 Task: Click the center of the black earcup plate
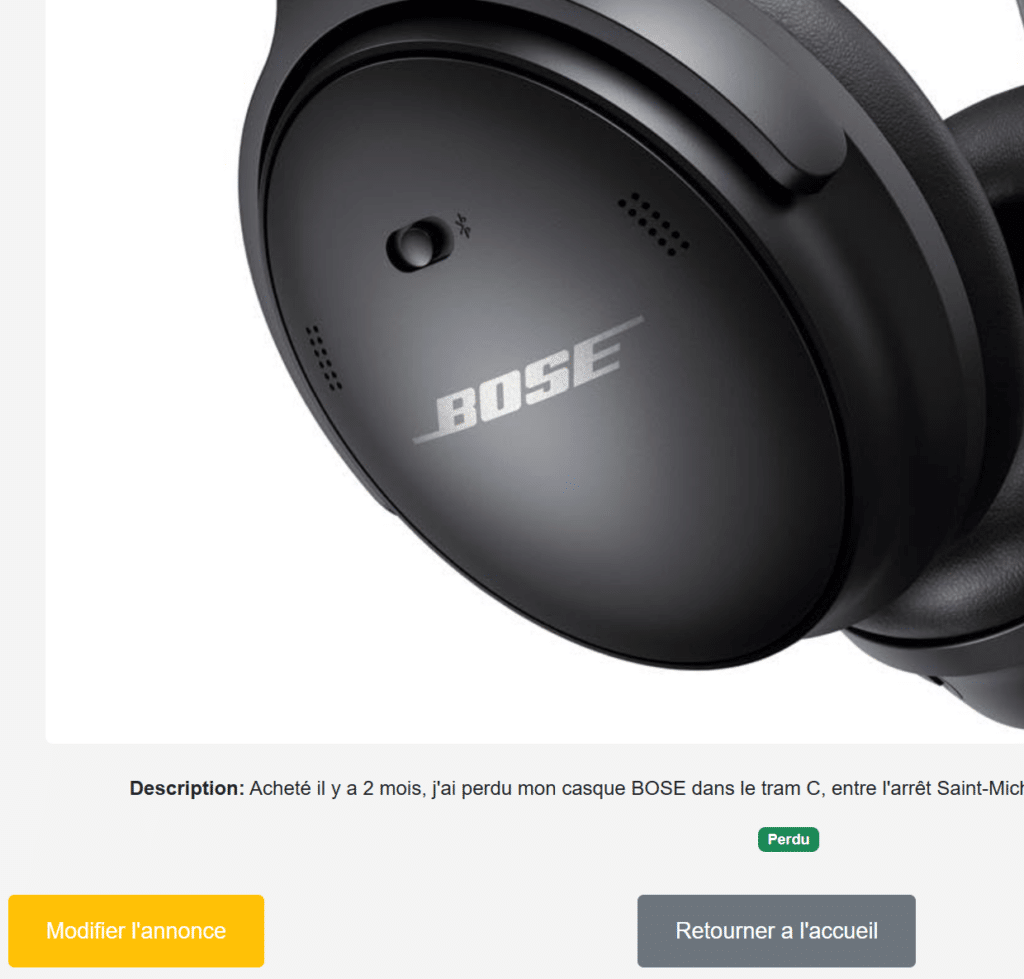555,366
